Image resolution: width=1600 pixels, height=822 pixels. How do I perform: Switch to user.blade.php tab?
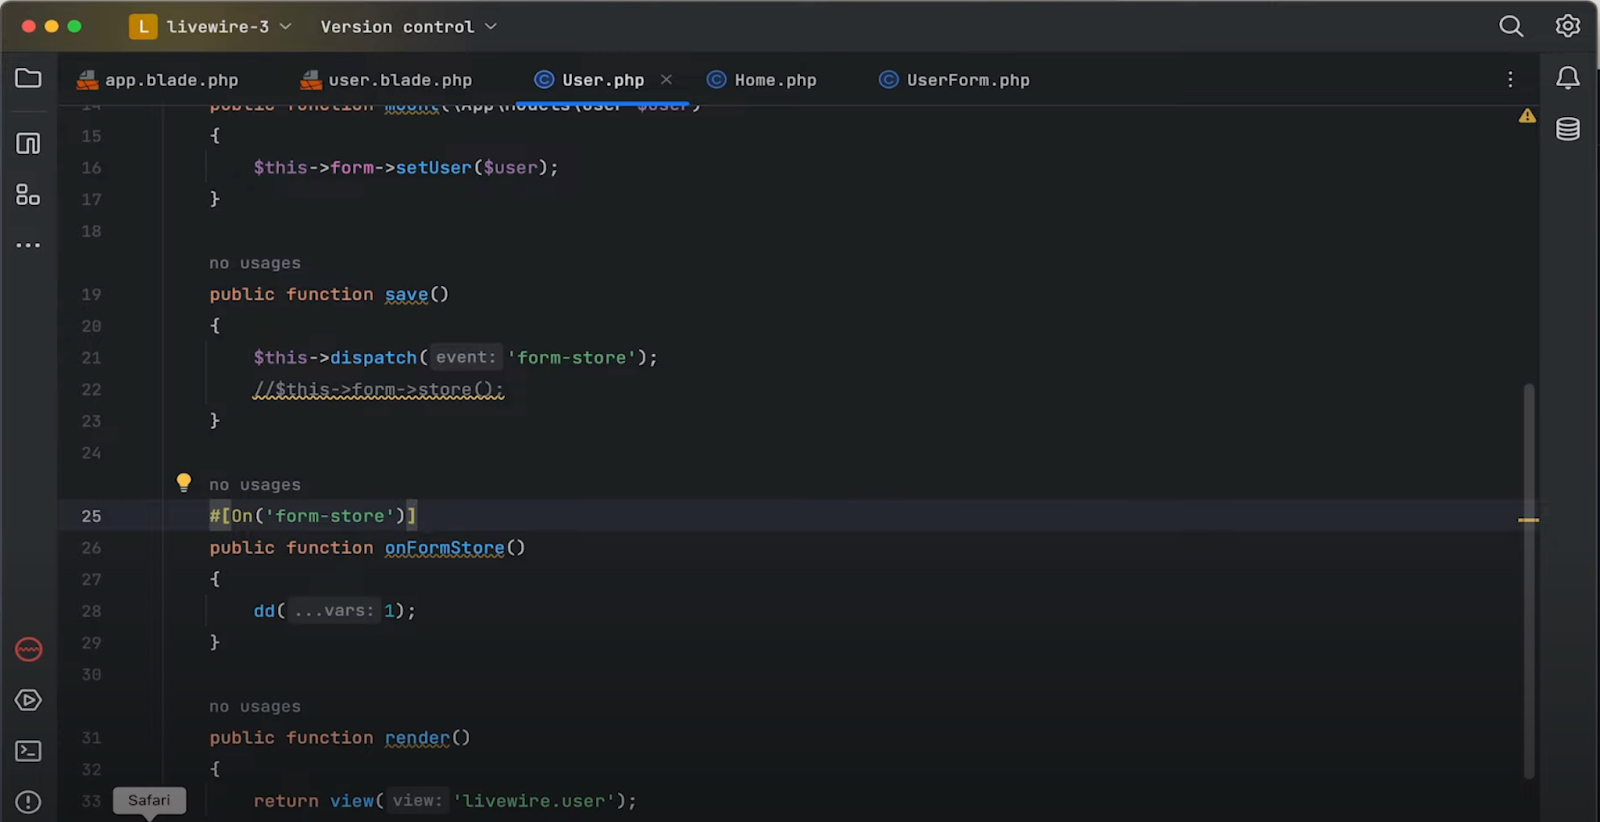pyautogui.click(x=387, y=80)
